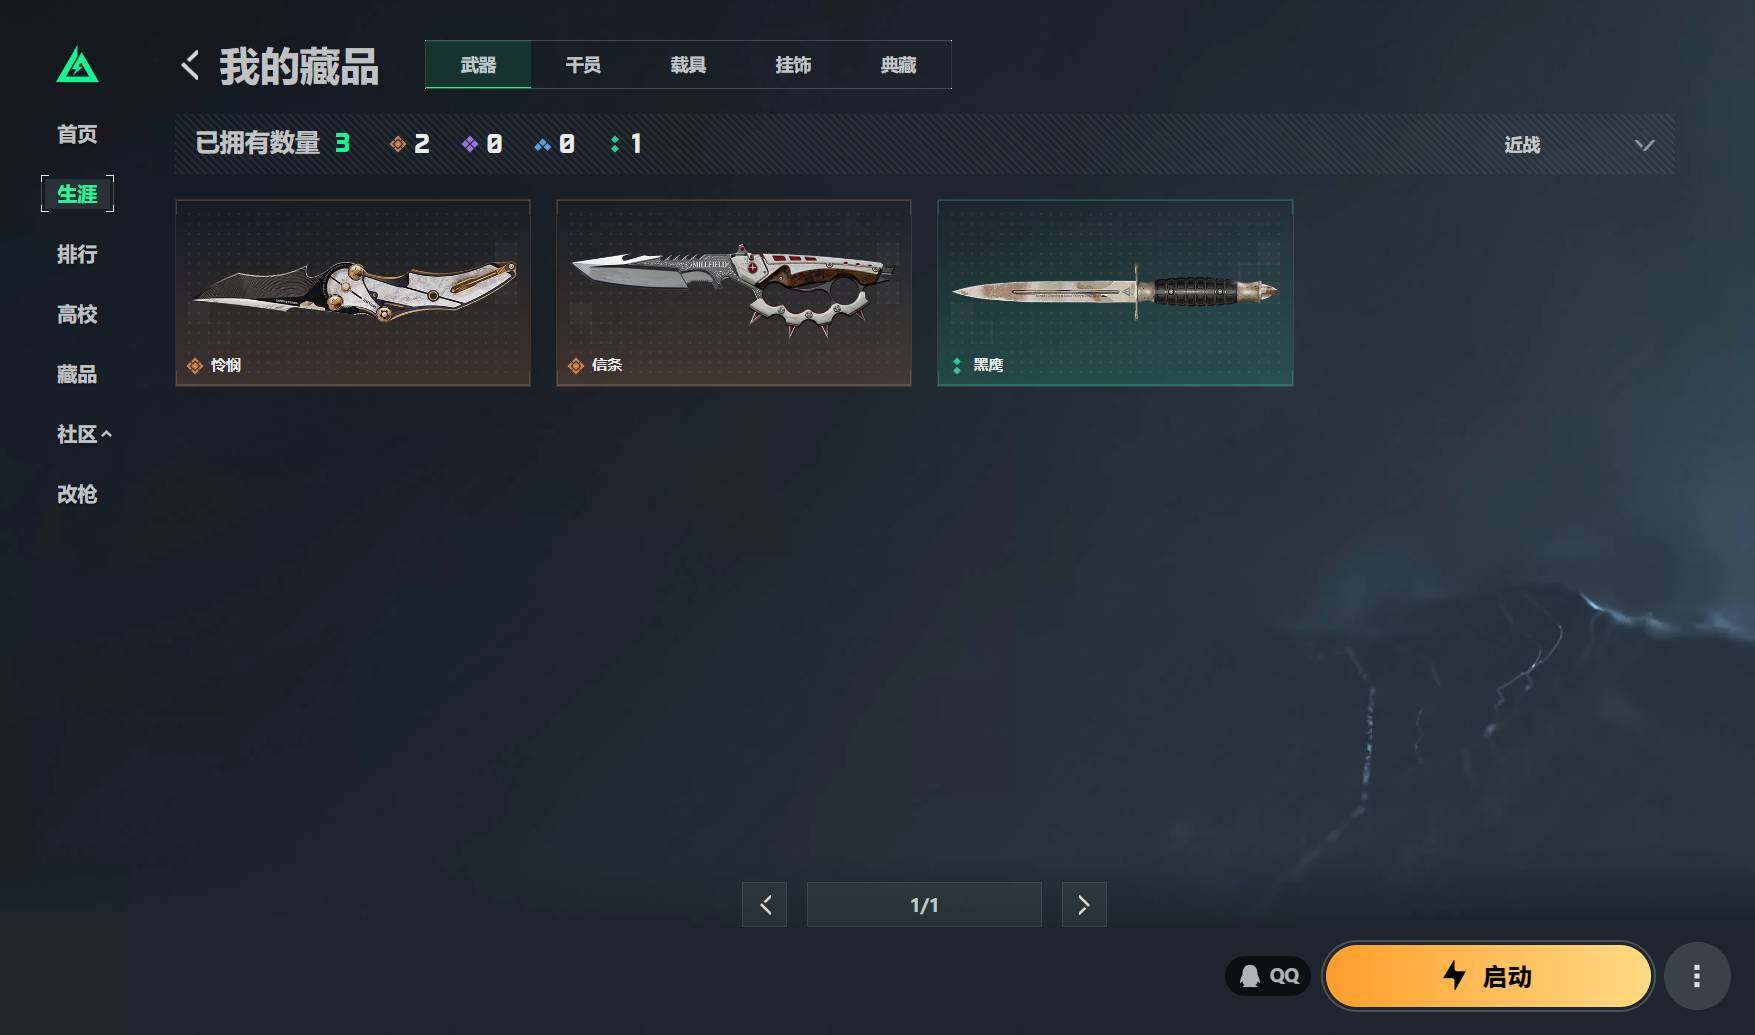The image size is (1755, 1035).
Task: Open 改枪 in the sidebar
Action: coord(77,494)
